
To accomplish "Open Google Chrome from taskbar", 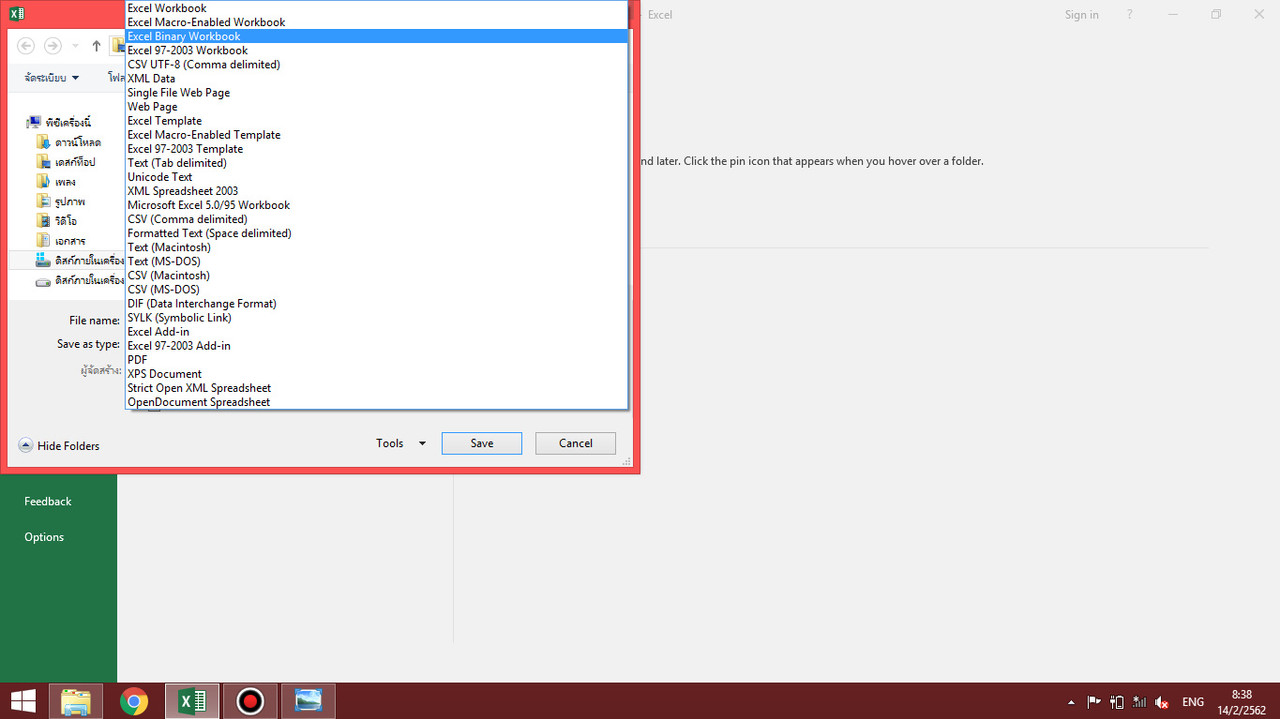I will pyautogui.click(x=134, y=701).
